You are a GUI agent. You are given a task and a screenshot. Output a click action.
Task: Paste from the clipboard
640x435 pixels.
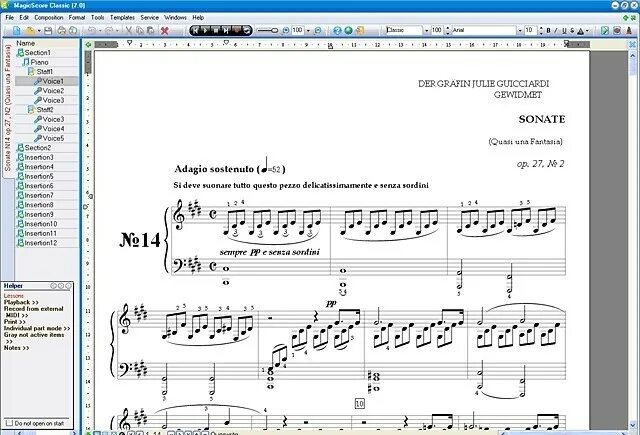150,31
